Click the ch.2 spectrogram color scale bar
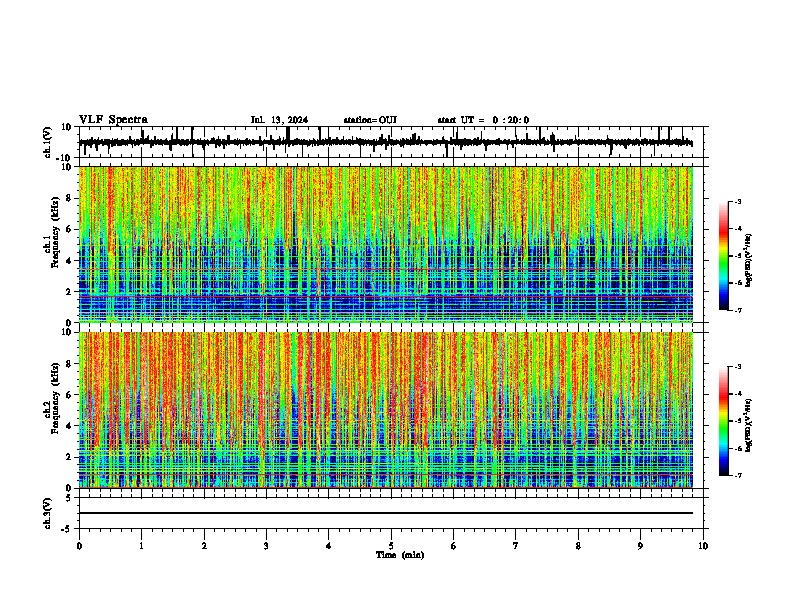 coord(724,421)
